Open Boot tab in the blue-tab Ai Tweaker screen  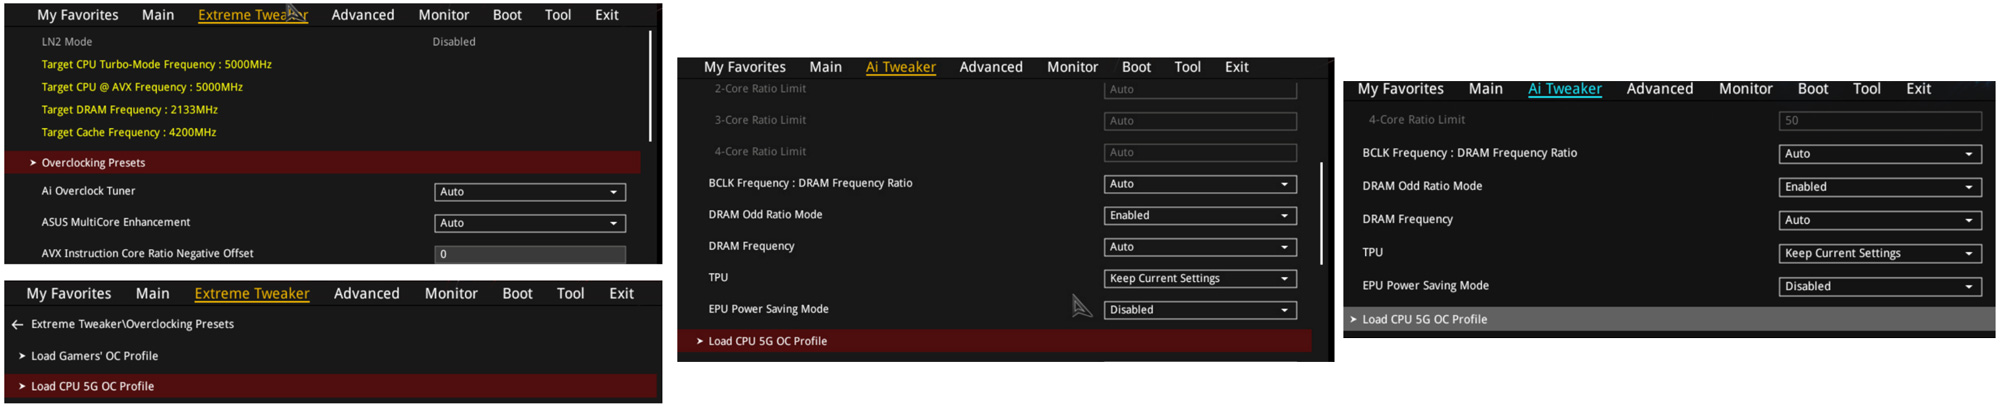coord(1813,89)
